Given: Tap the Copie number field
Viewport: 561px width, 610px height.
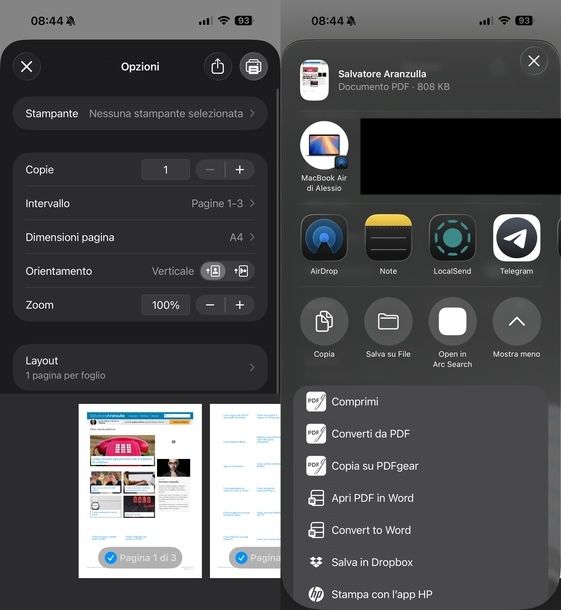Looking at the screenshot, I should pos(166,170).
